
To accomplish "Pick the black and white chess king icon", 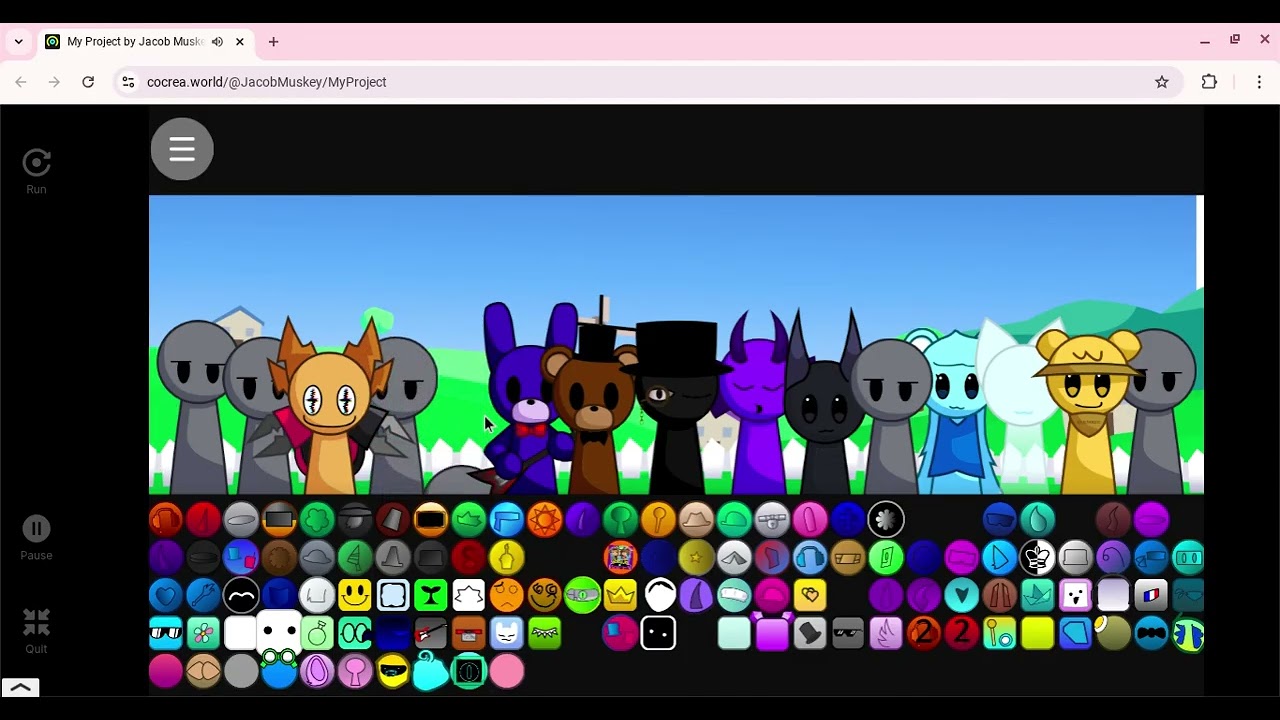I will (1037, 557).
